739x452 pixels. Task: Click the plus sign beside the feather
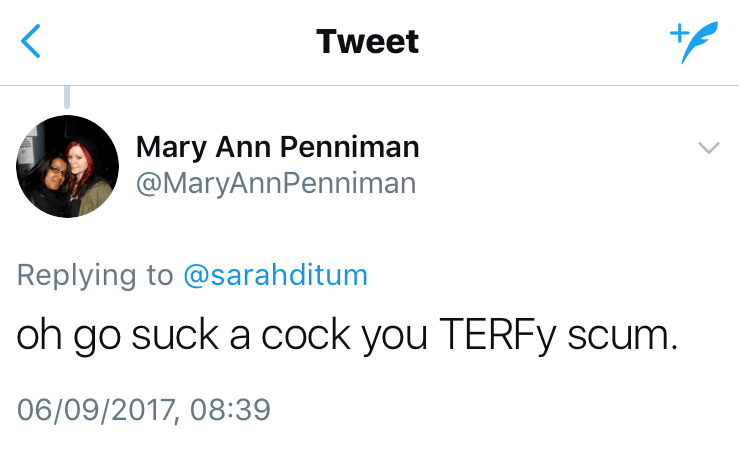click(678, 32)
